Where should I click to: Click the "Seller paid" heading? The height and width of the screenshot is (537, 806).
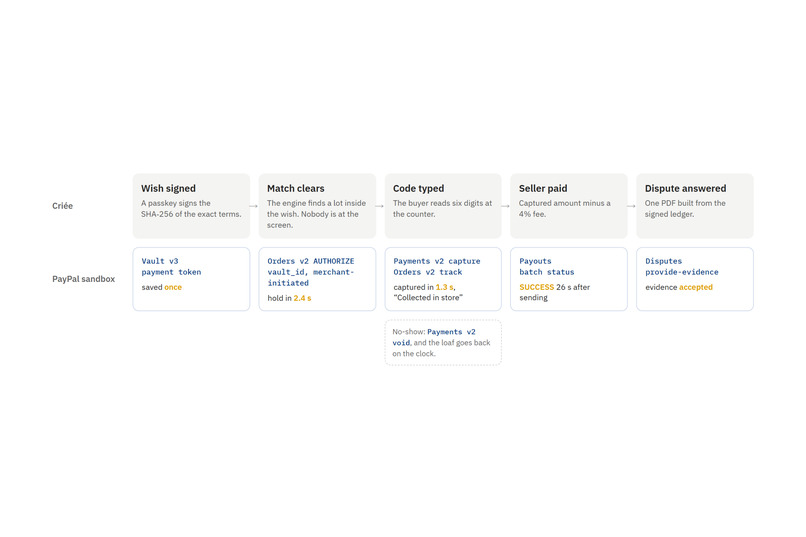tap(543, 188)
